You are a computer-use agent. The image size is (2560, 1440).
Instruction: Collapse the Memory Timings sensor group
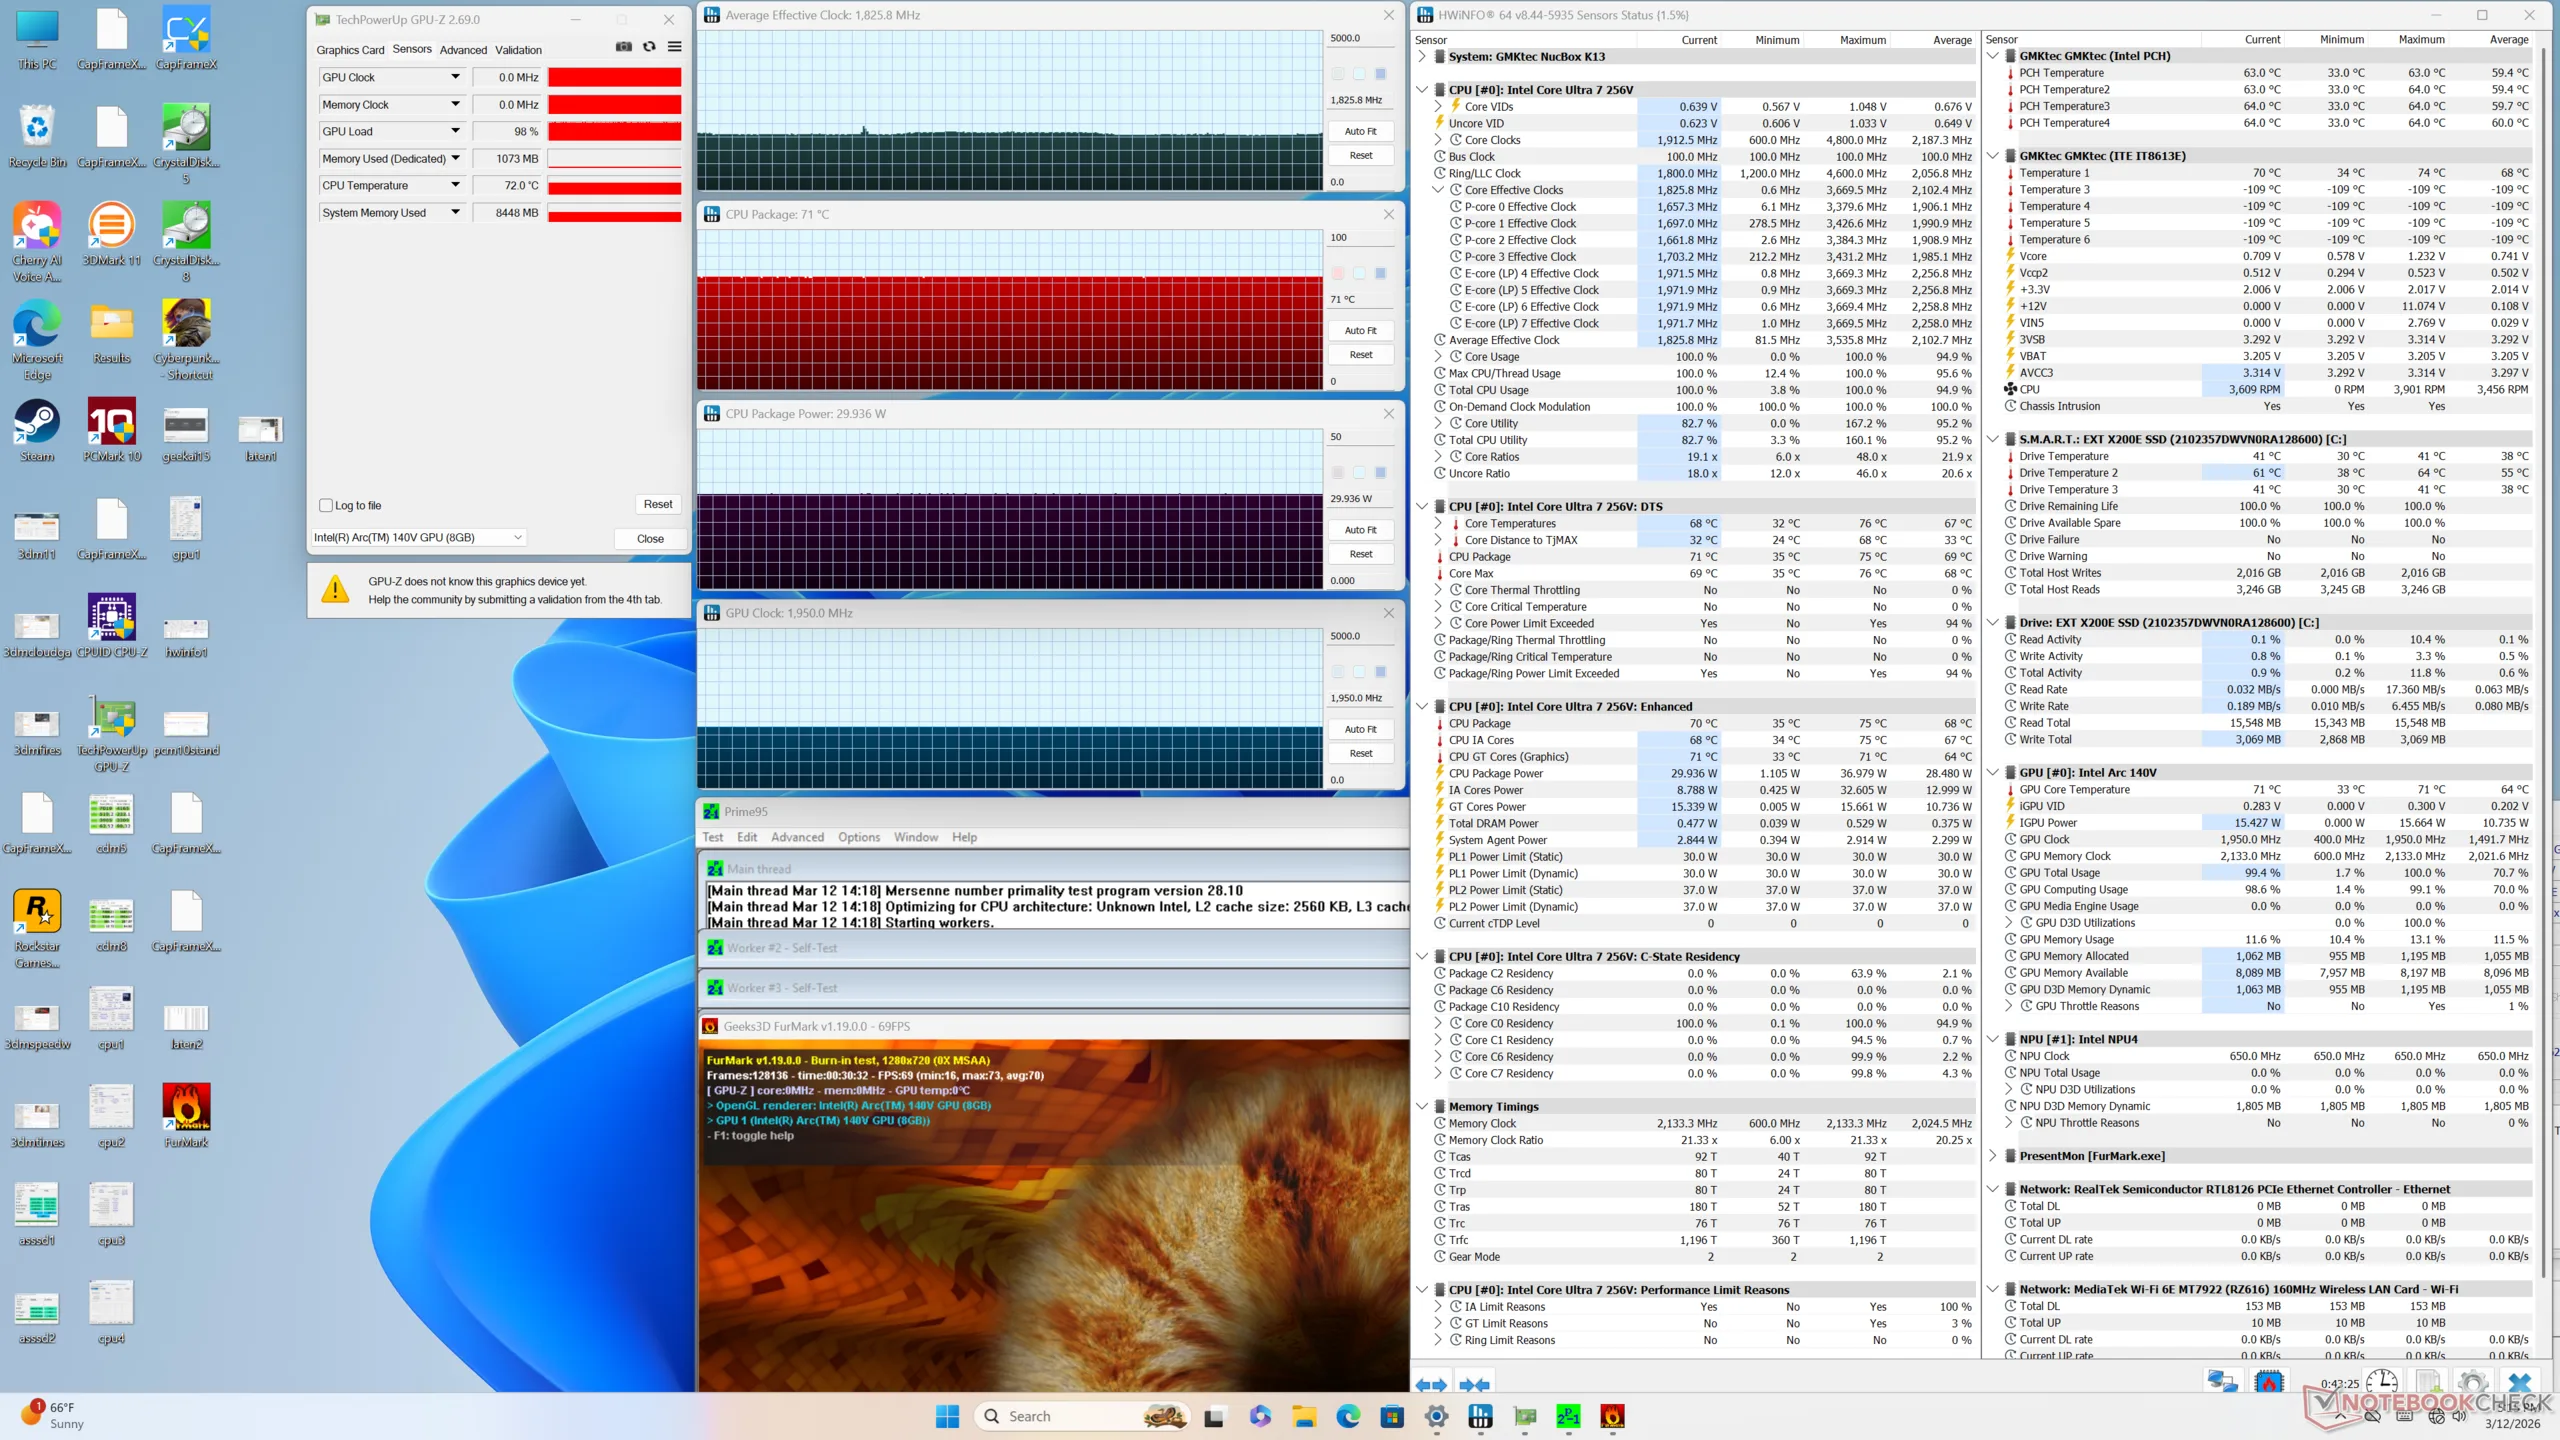point(1422,1106)
